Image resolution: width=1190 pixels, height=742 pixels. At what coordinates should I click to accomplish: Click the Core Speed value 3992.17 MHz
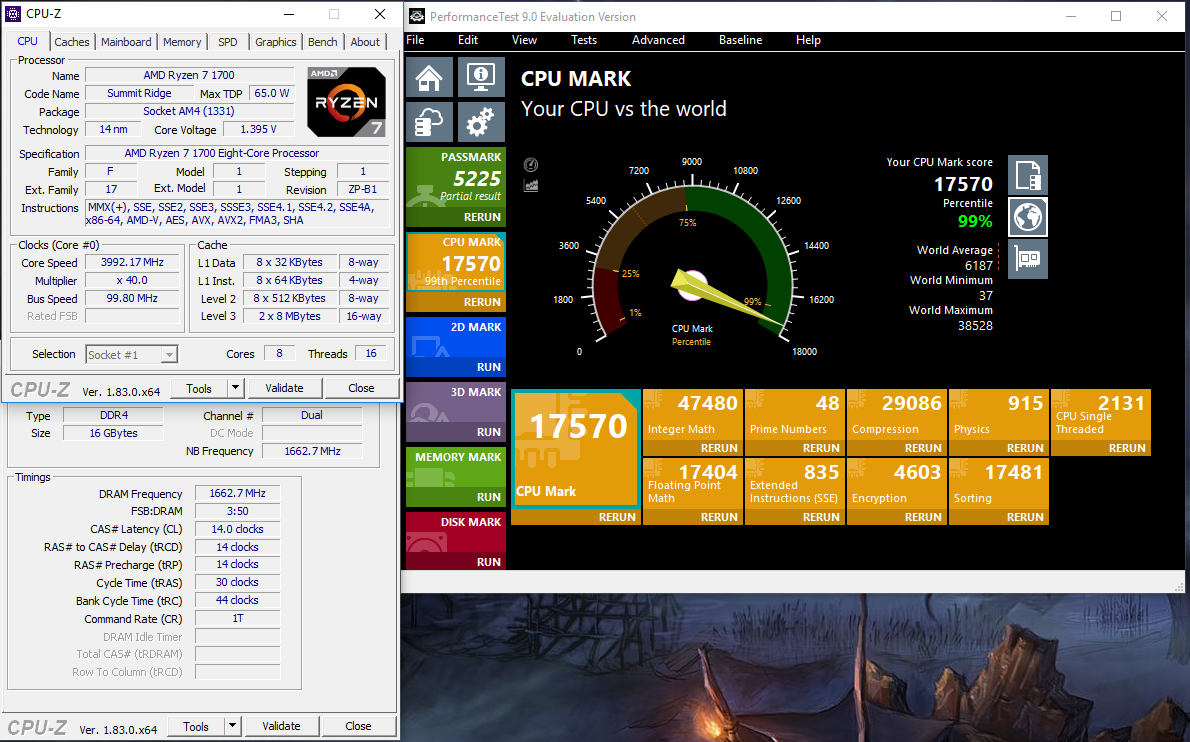click(132, 263)
